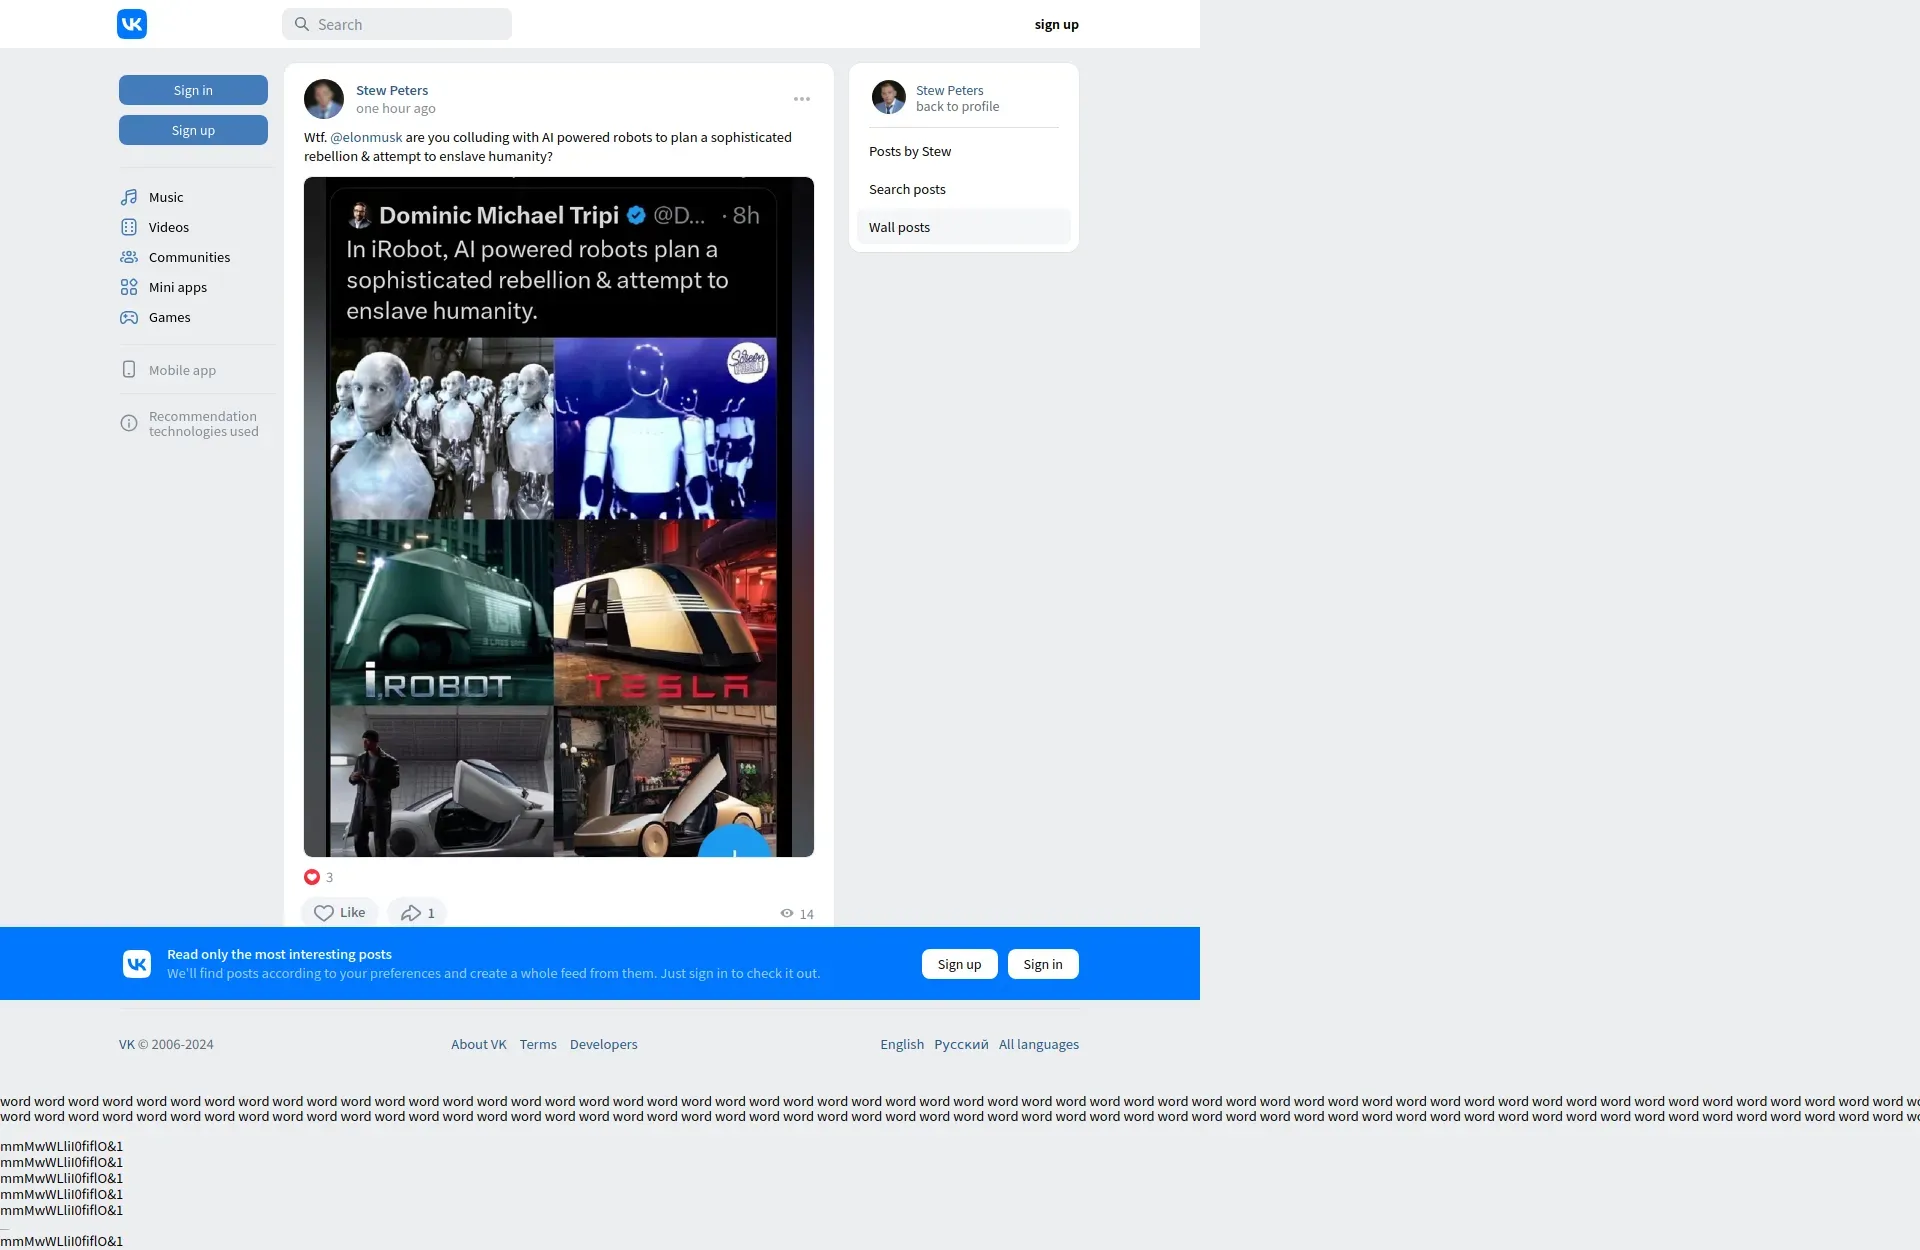Open the Videos section icon
Image resolution: width=1920 pixels, height=1250 pixels.
(129, 227)
